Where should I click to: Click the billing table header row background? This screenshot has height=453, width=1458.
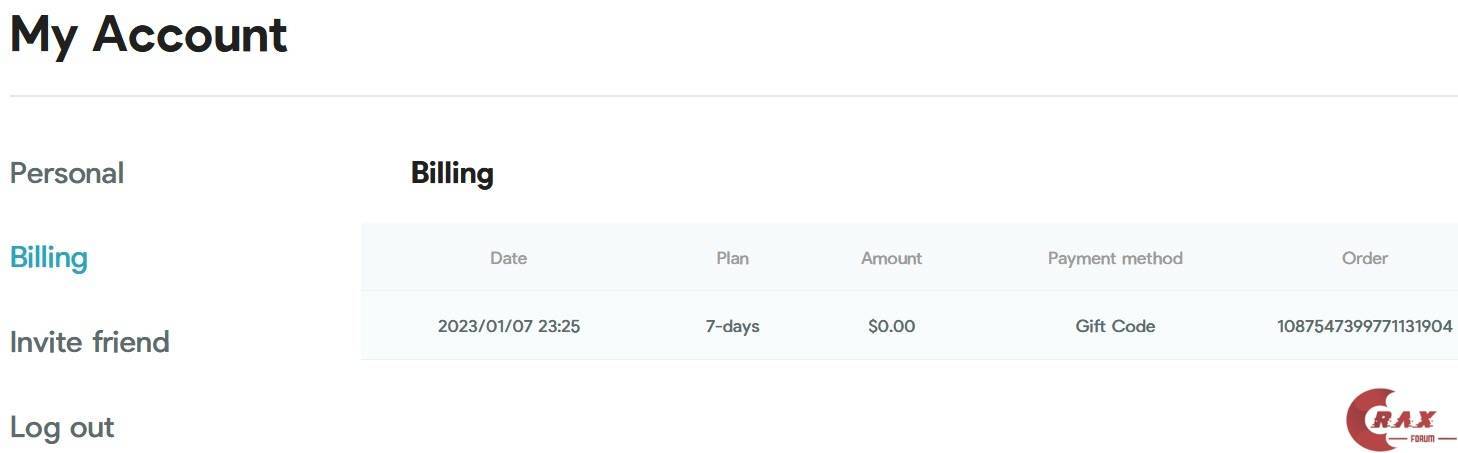tap(620, 258)
